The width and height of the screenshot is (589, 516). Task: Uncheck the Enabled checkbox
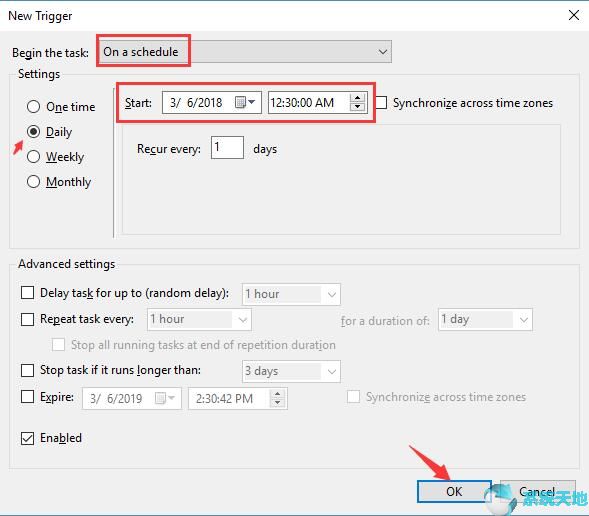[27, 438]
